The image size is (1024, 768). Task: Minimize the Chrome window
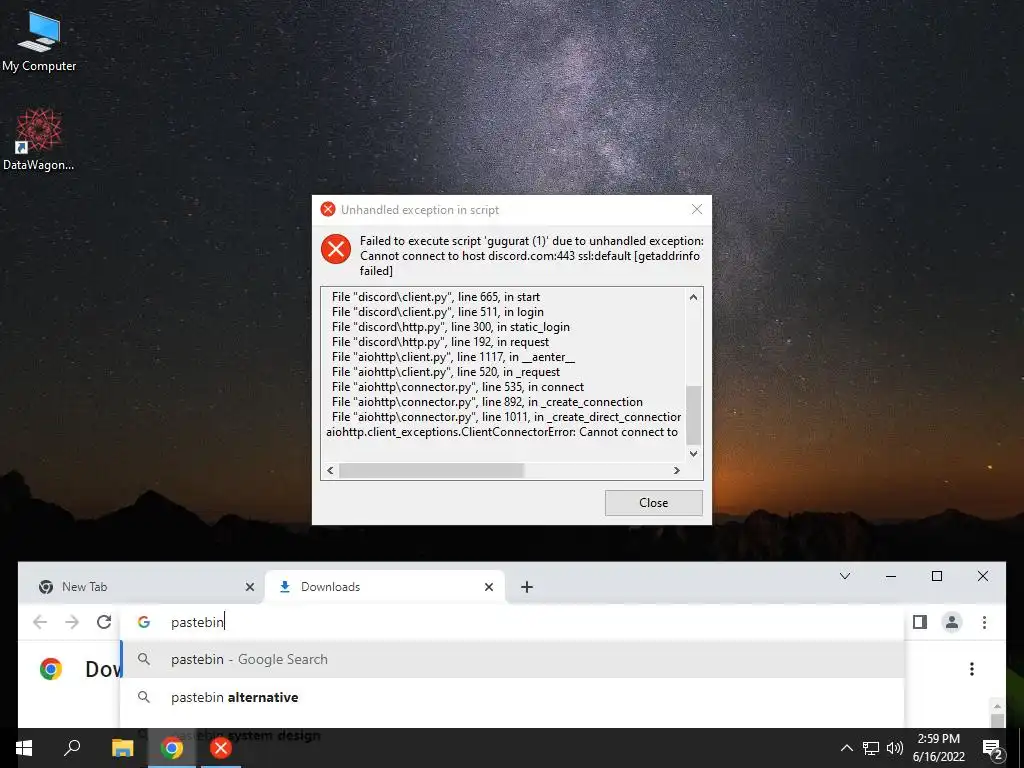pos(891,576)
